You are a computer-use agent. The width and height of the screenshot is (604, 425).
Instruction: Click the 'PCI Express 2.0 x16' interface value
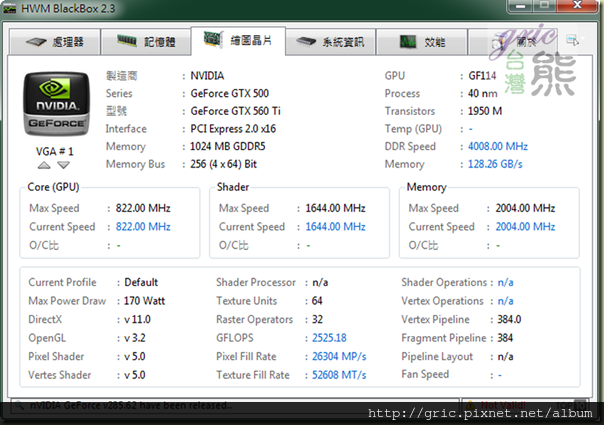(x=233, y=129)
